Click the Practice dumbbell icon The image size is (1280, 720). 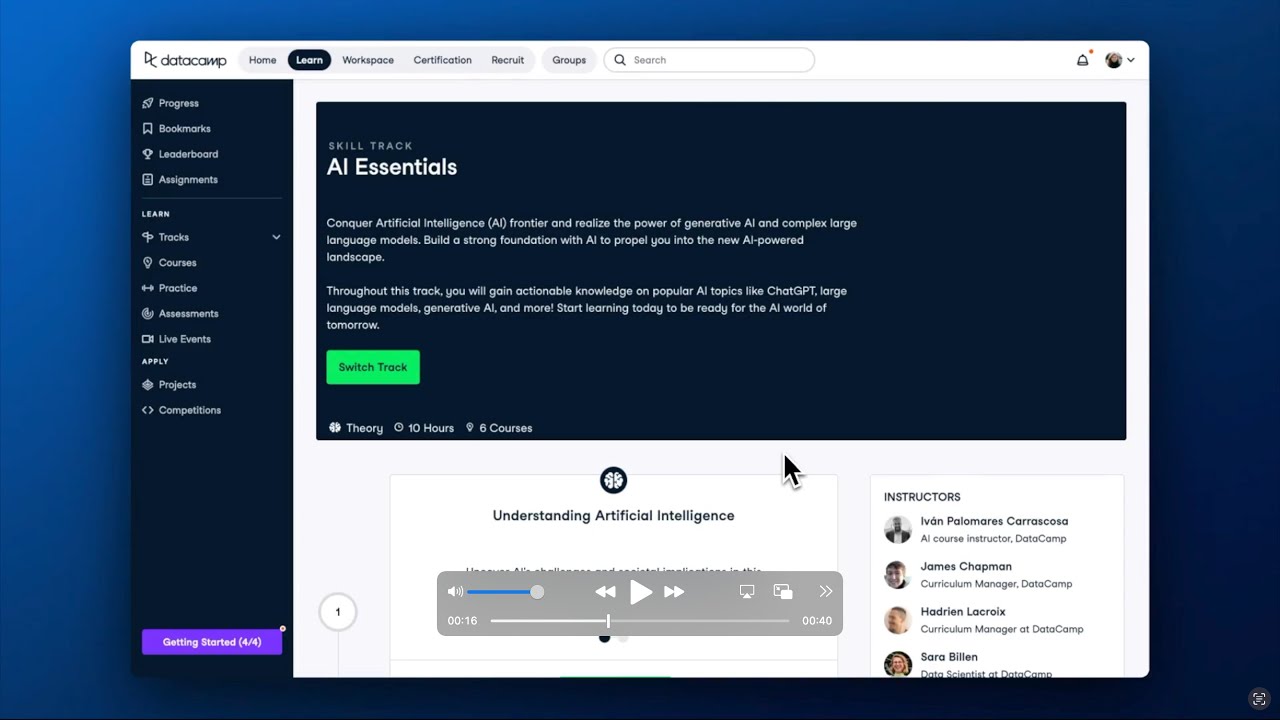pyautogui.click(x=148, y=288)
